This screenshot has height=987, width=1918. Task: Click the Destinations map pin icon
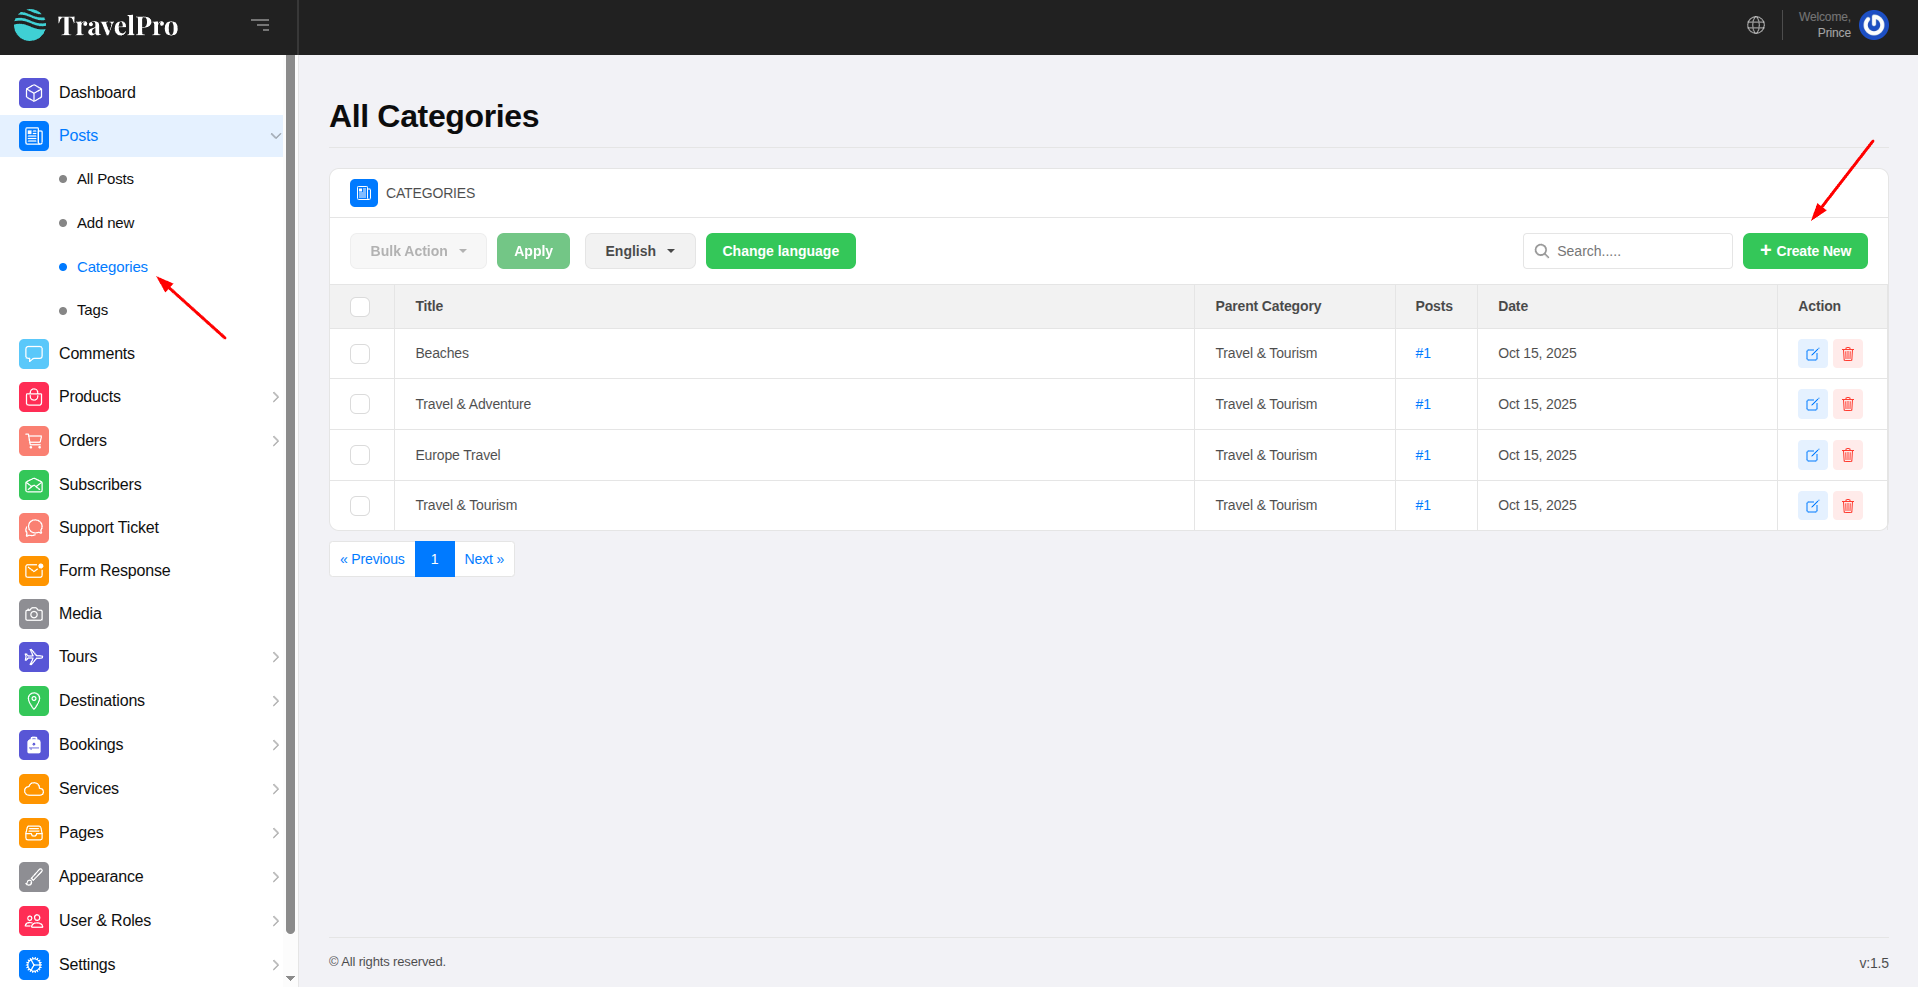tap(34, 701)
